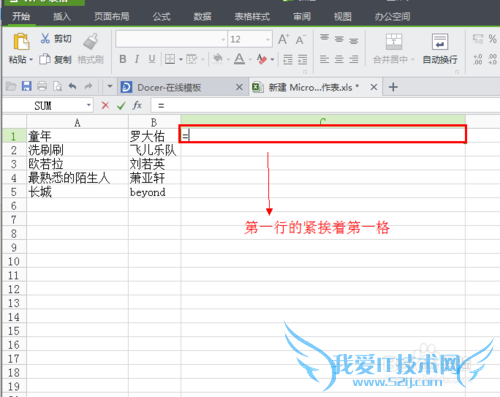Open the 公式 (Formulas) ribbon tab
The image size is (500, 397).
pyautogui.click(x=162, y=16)
